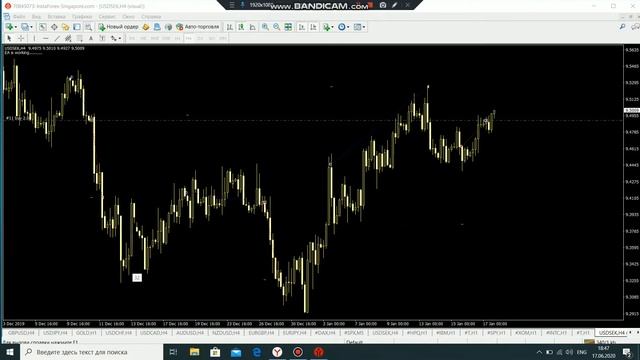
Task: Select the Fibonacci Retracement tool
Action: point(80,38)
